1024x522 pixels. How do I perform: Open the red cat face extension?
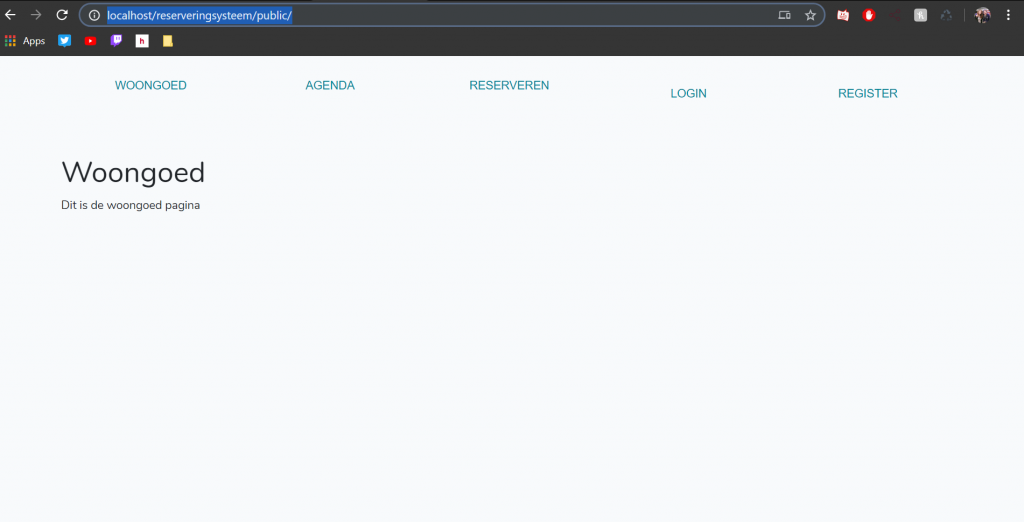tap(843, 15)
